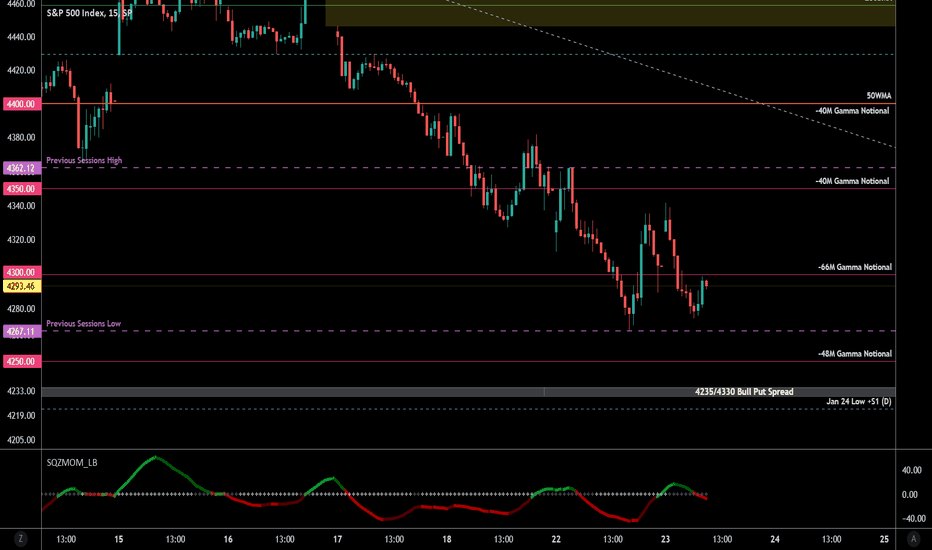This screenshot has width=932, height=550.
Task: Select the Previous Sessions High text
Action: coord(84,161)
